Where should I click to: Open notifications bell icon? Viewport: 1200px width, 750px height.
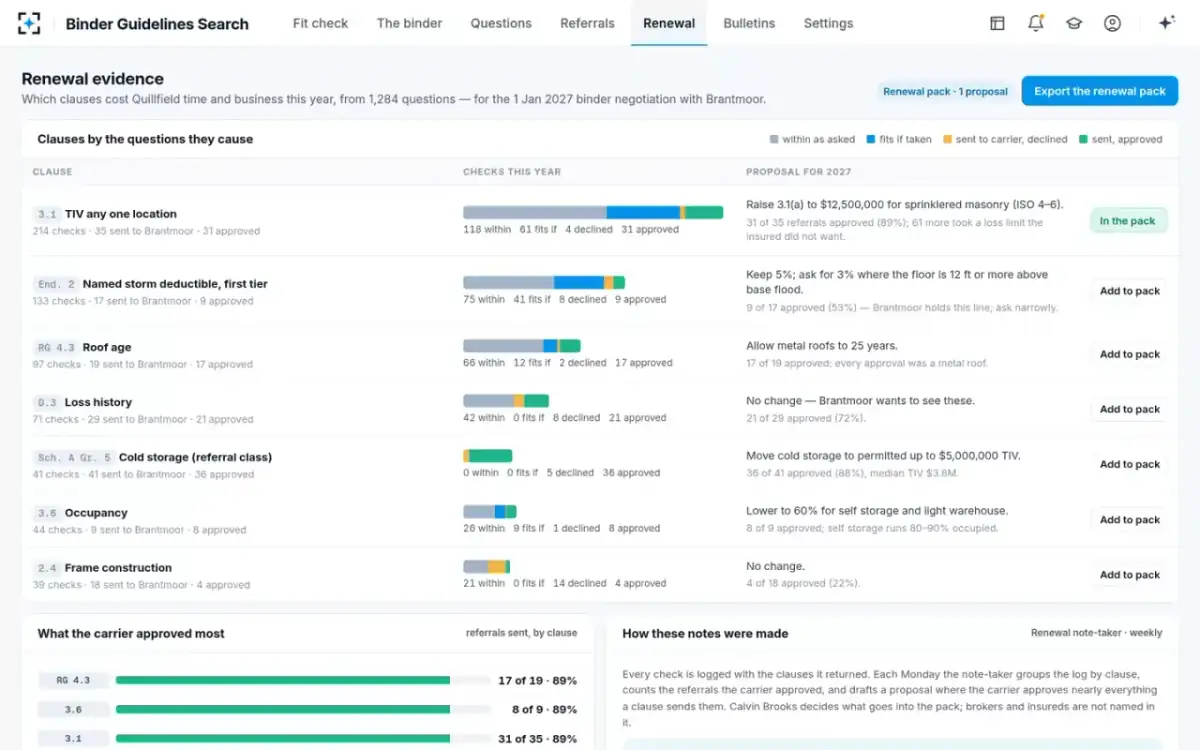tap(1036, 23)
